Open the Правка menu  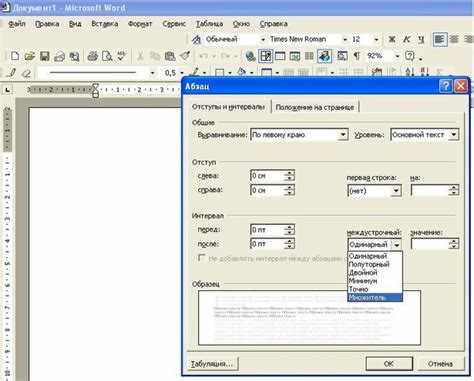click(x=47, y=24)
